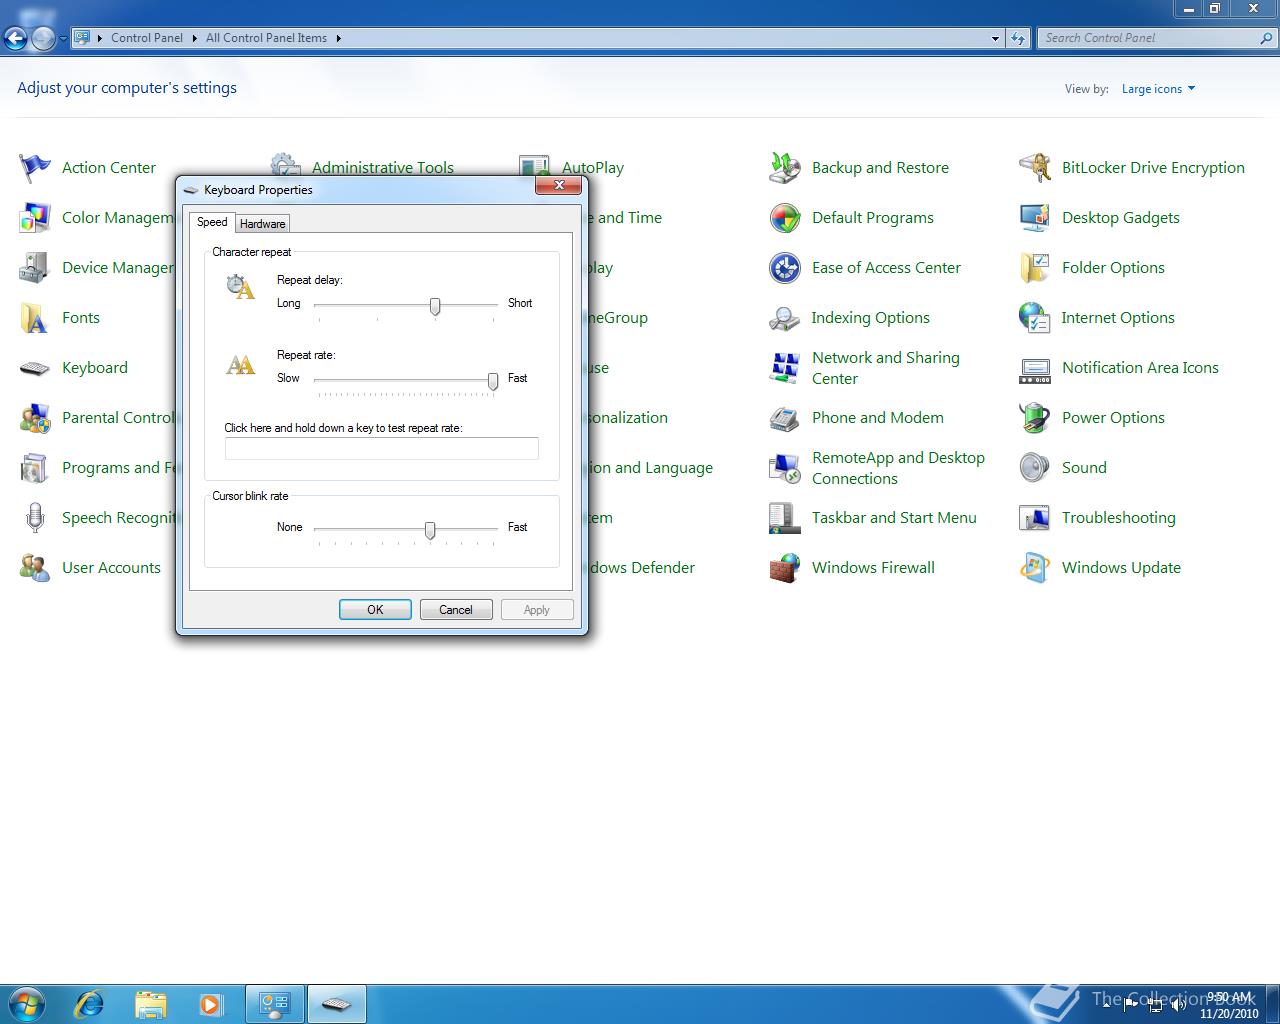Viewport: 1280px width, 1024px height.
Task: Open the Internet Options icon
Action: [x=1035, y=318]
